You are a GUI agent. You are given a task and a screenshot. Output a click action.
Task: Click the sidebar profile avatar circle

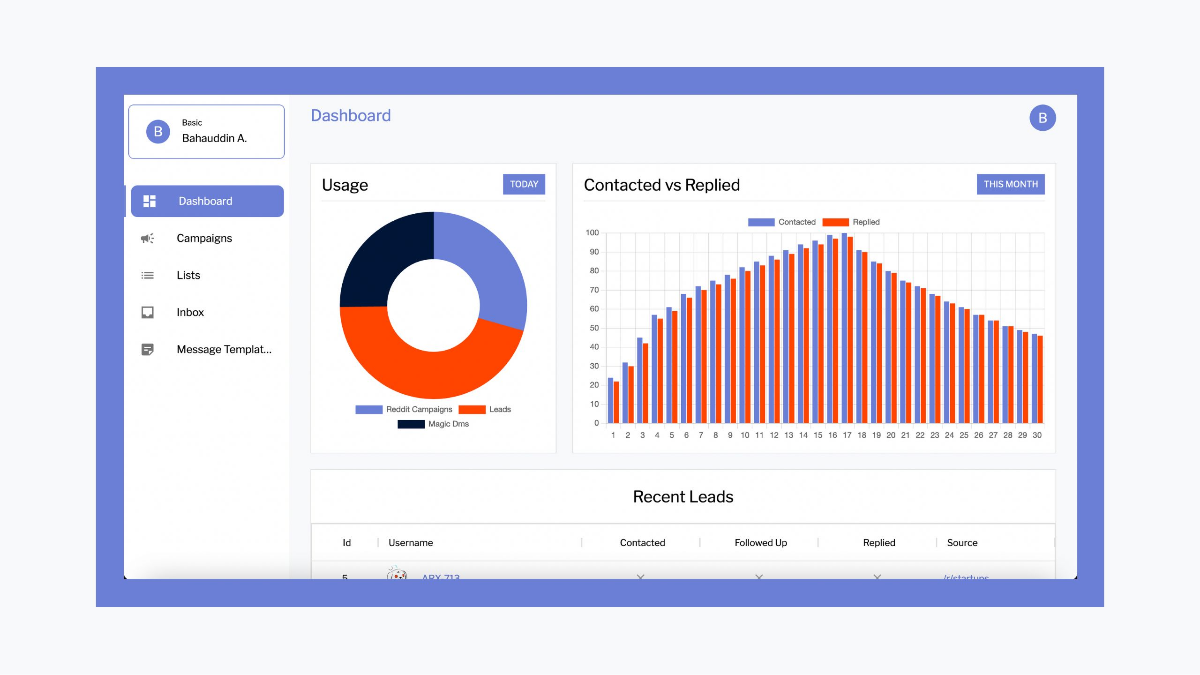[158, 131]
